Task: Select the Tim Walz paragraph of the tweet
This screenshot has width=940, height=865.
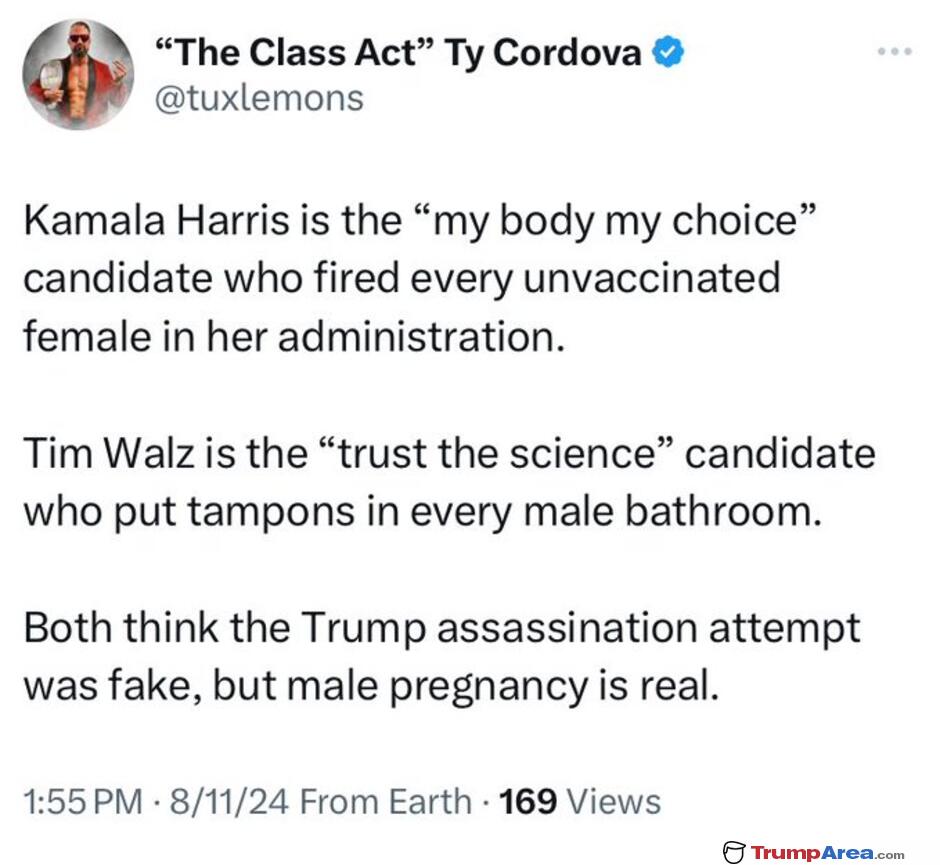Action: [x=450, y=483]
